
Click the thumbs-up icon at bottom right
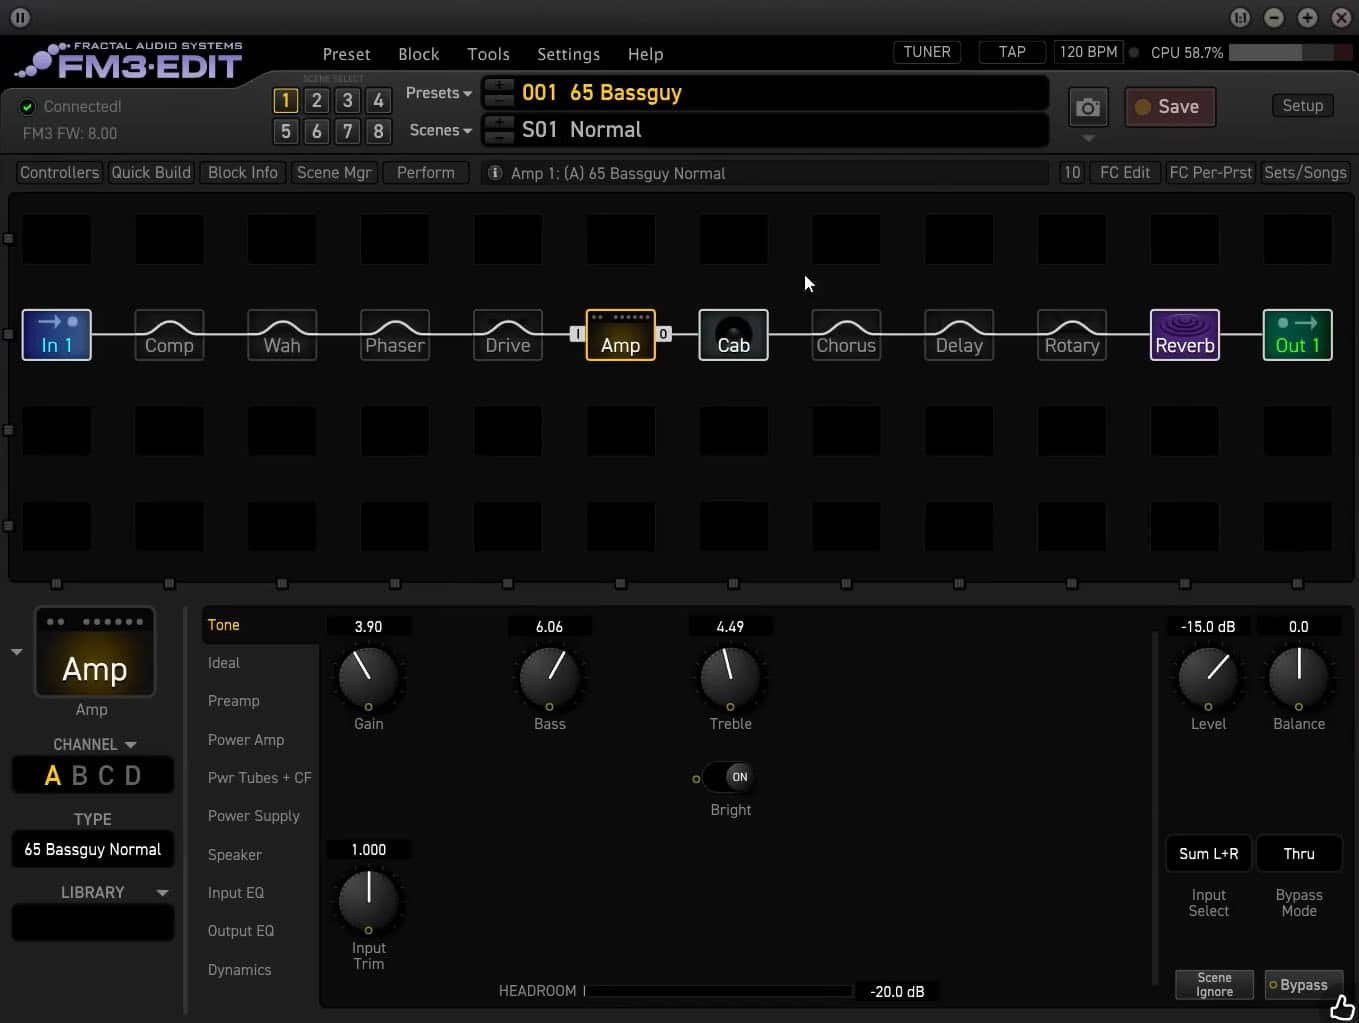pyautogui.click(x=1342, y=1006)
